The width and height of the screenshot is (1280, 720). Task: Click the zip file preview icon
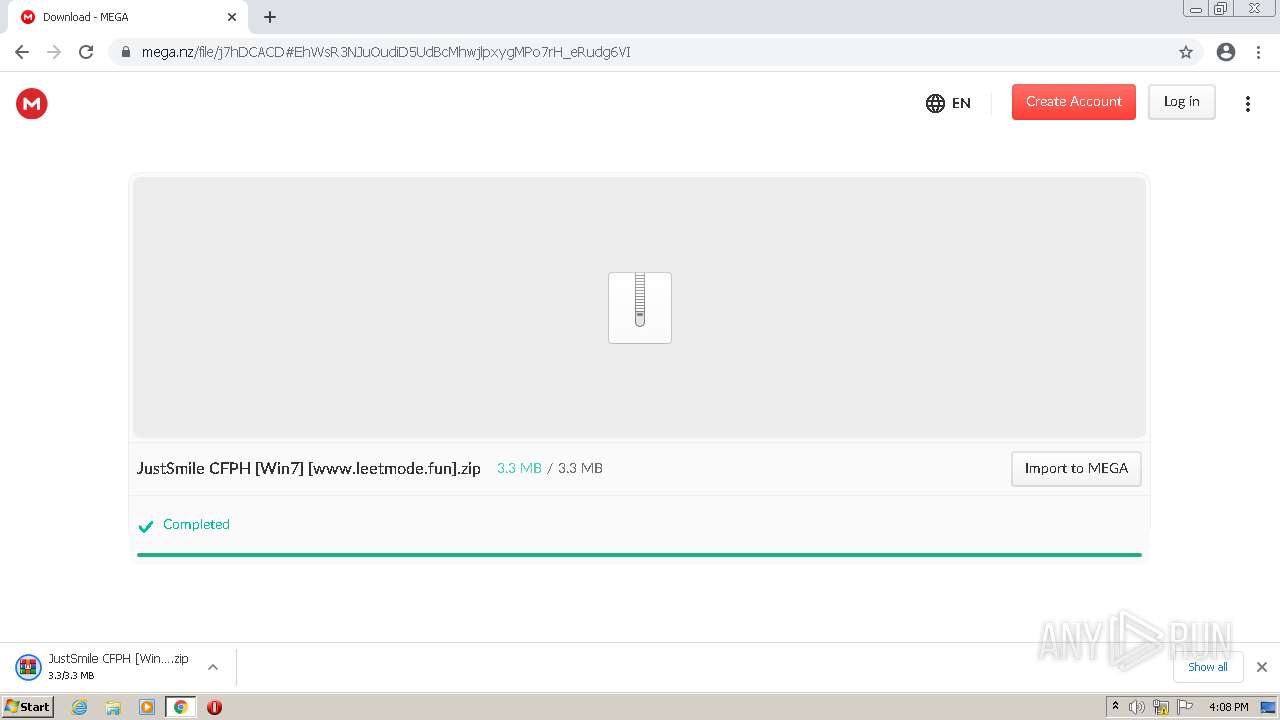pyautogui.click(x=640, y=308)
